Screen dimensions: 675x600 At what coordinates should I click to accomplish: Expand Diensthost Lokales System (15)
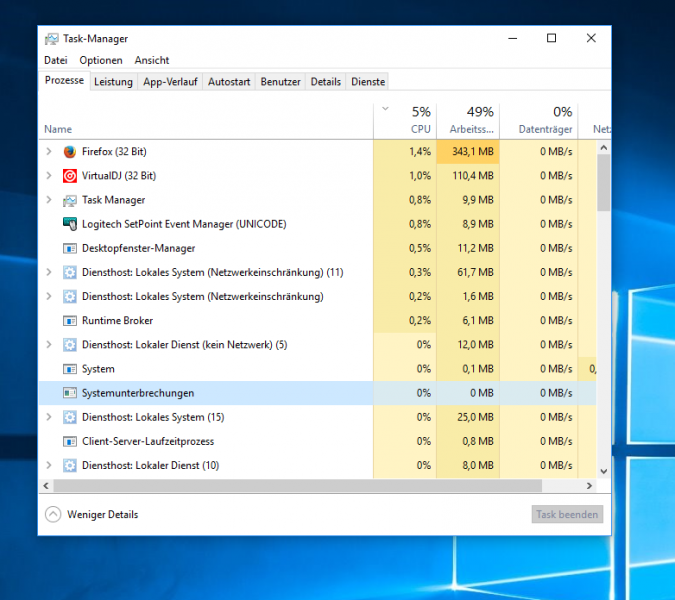[x=49, y=417]
